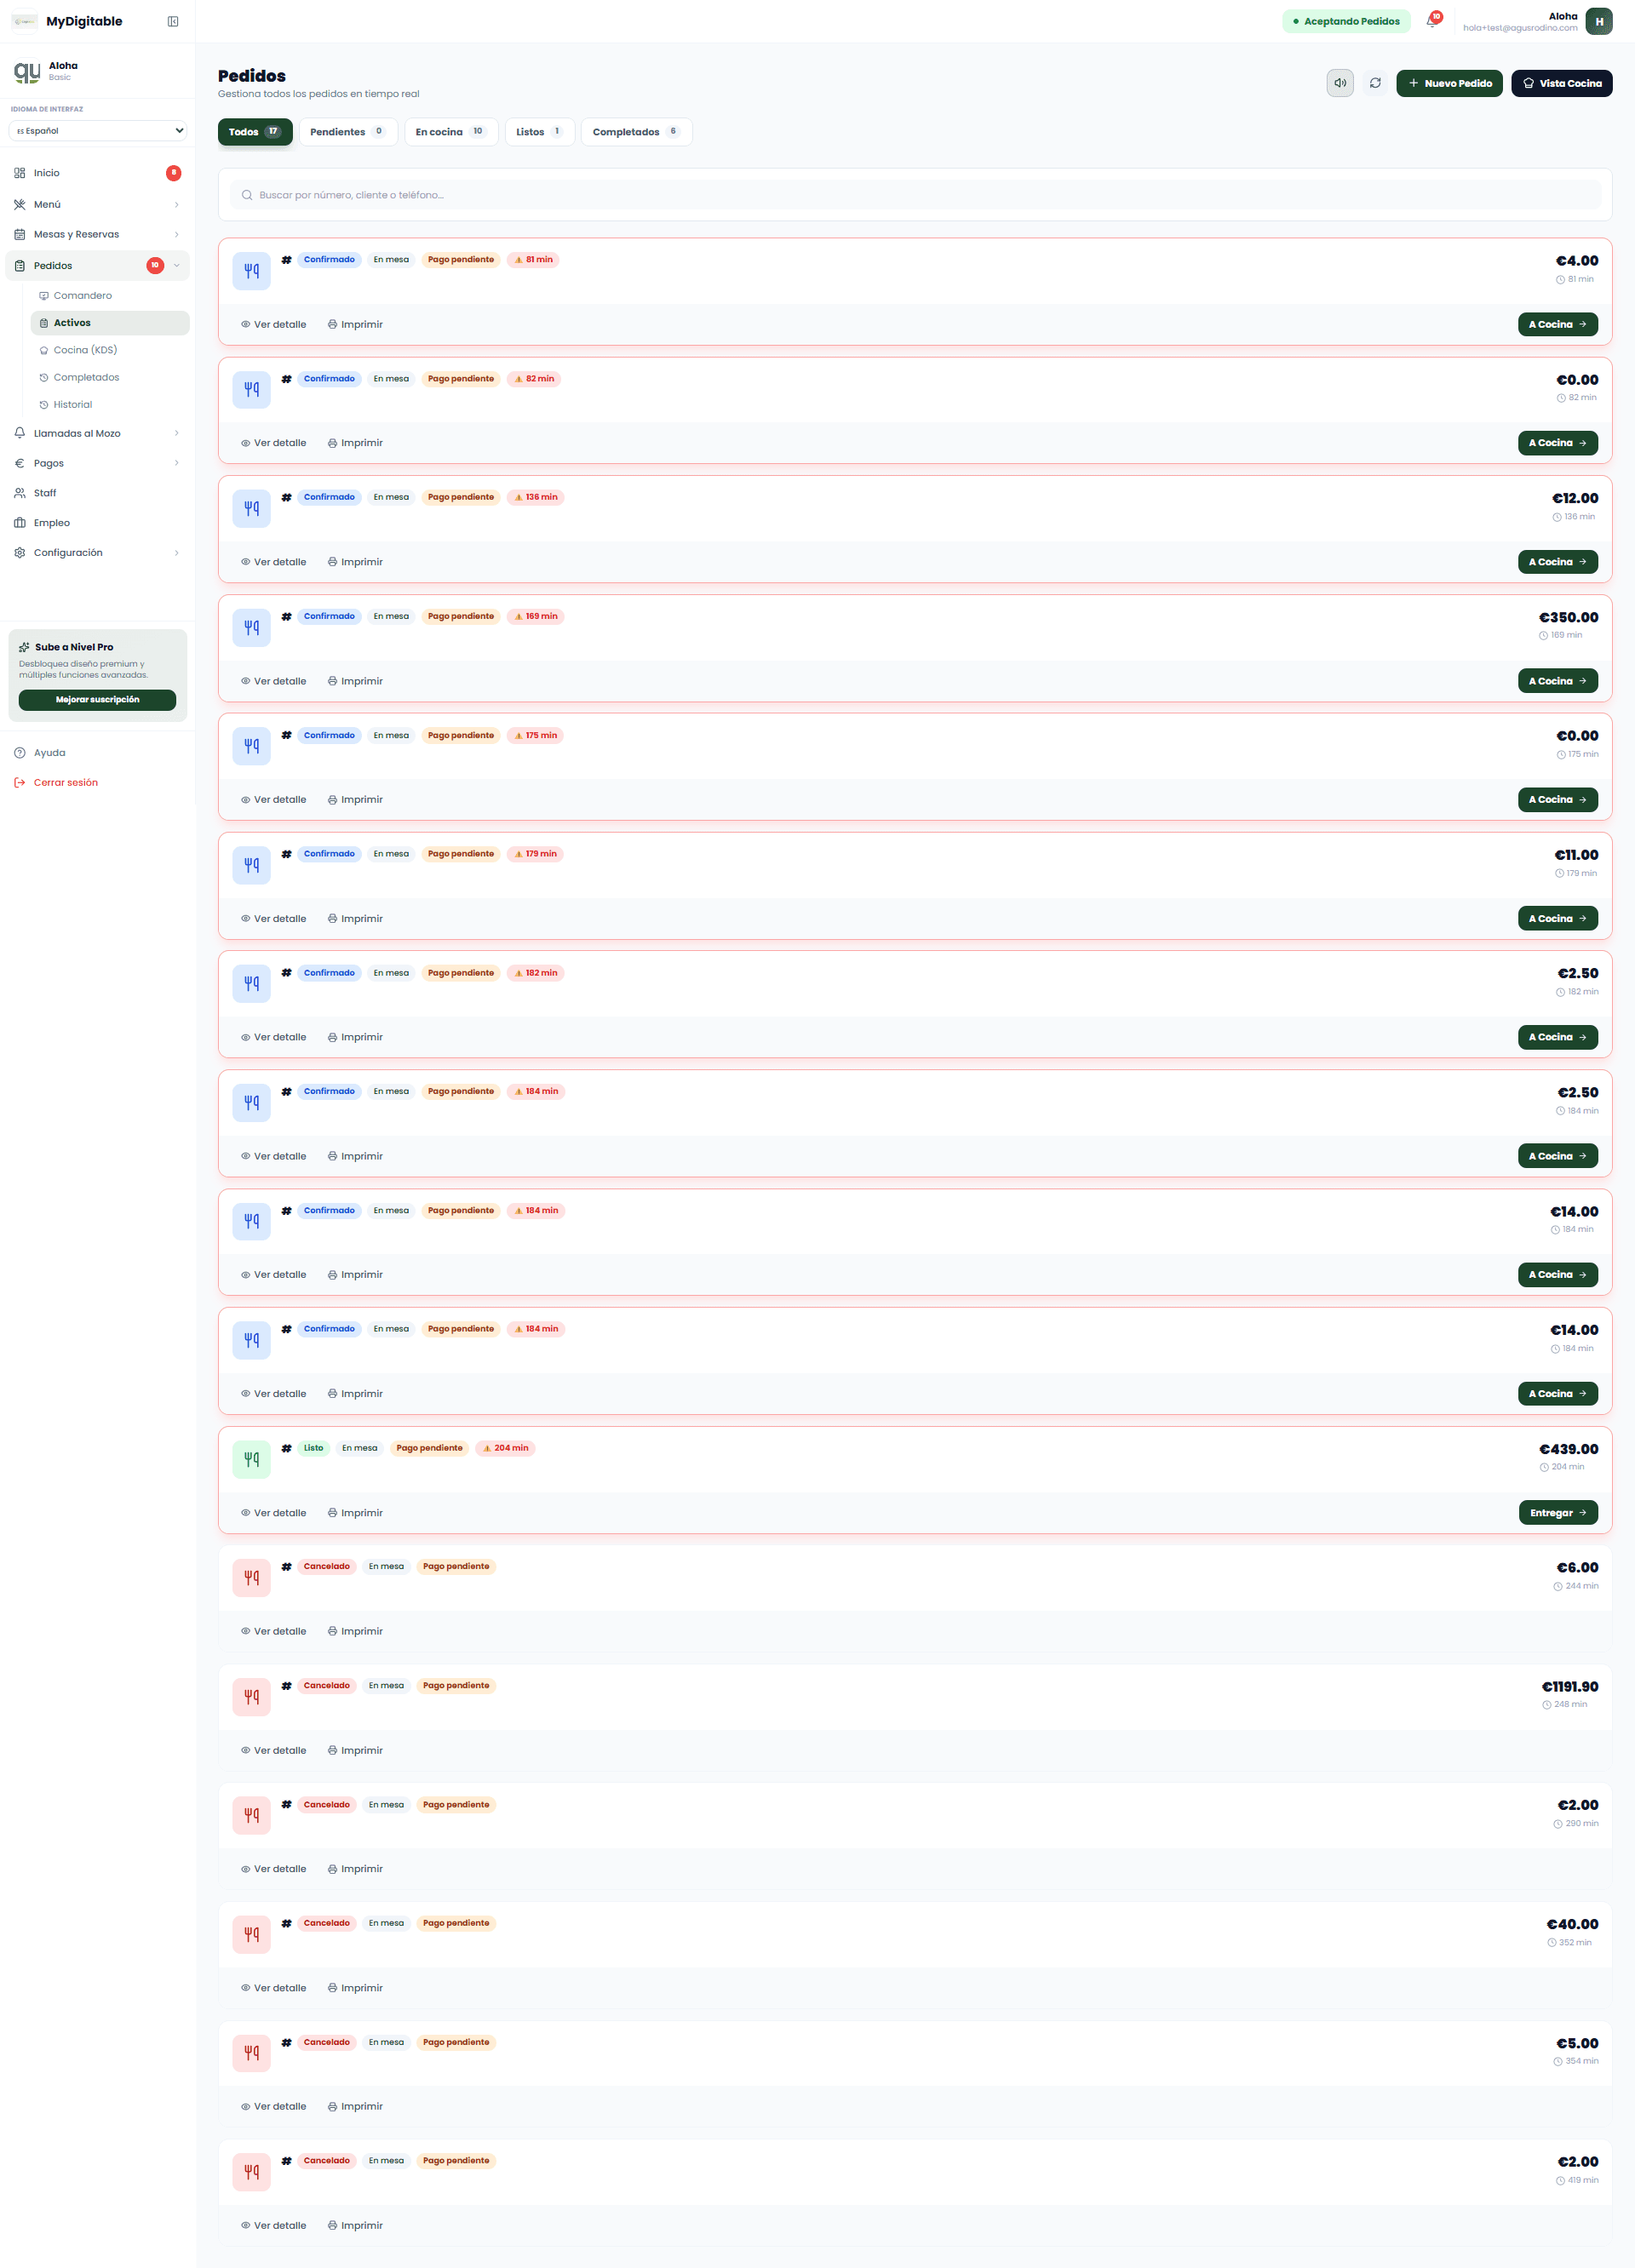Click Mejorar suscripción button
The image size is (1635, 2268).
[97, 700]
